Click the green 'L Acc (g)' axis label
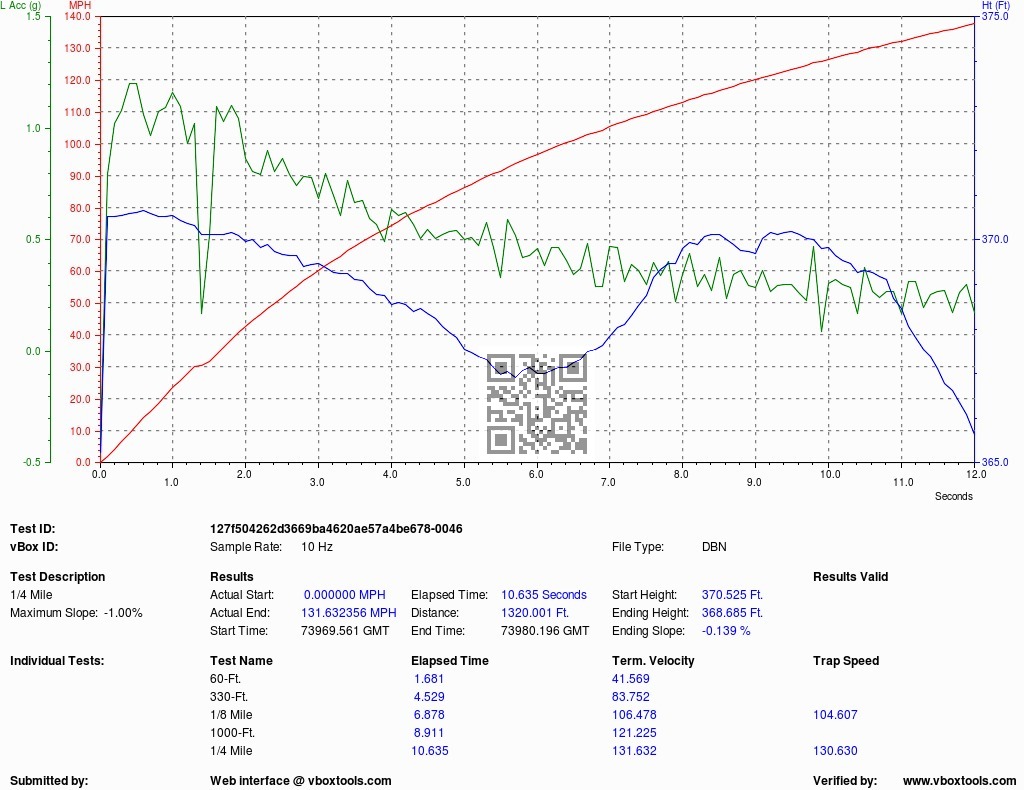Screen dimensions: 1024x790 click(x=22, y=6)
